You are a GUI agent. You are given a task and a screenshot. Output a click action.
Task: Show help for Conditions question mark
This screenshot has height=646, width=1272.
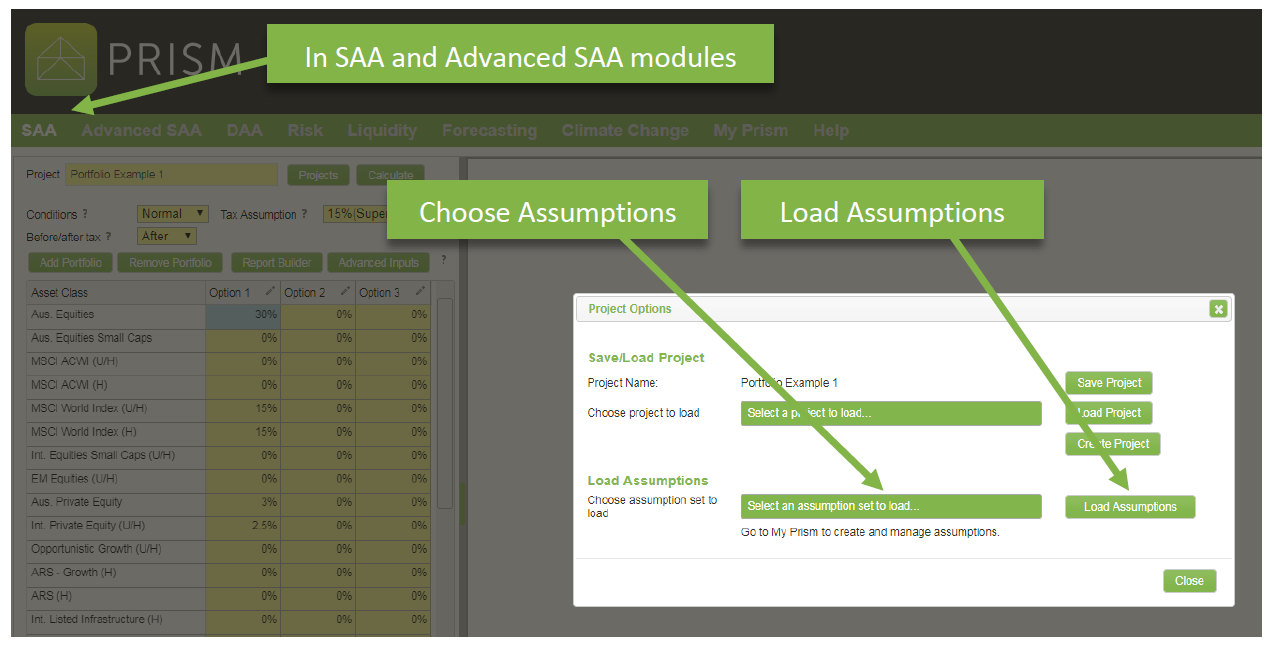(x=85, y=214)
